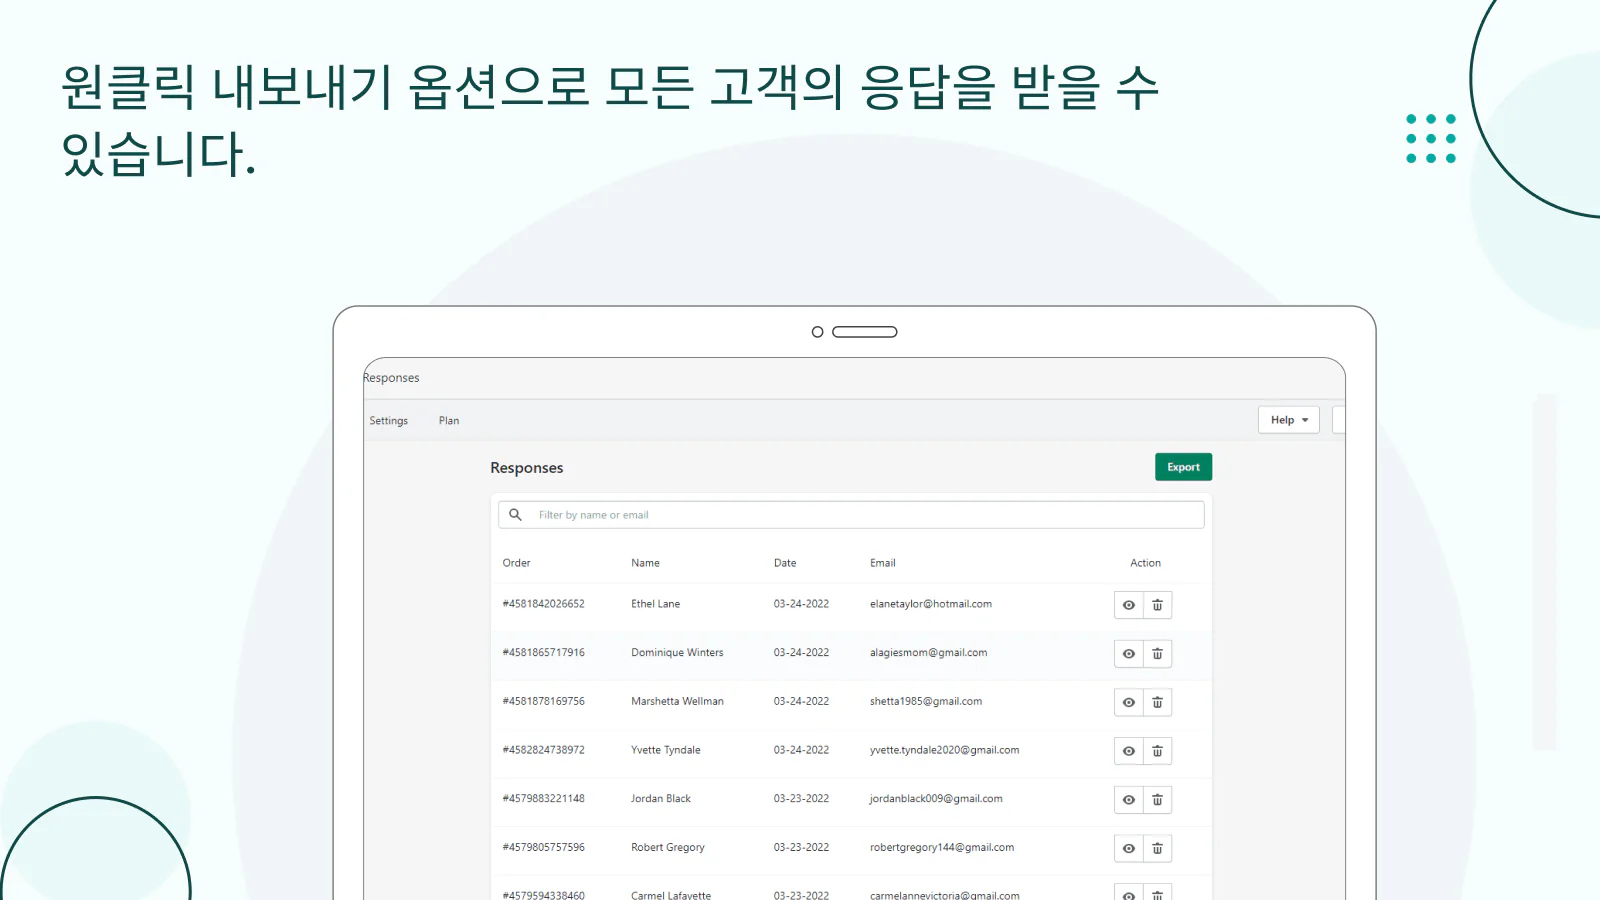Screen dimensions: 1600x900
Task: Click the Date column header
Action: point(785,563)
